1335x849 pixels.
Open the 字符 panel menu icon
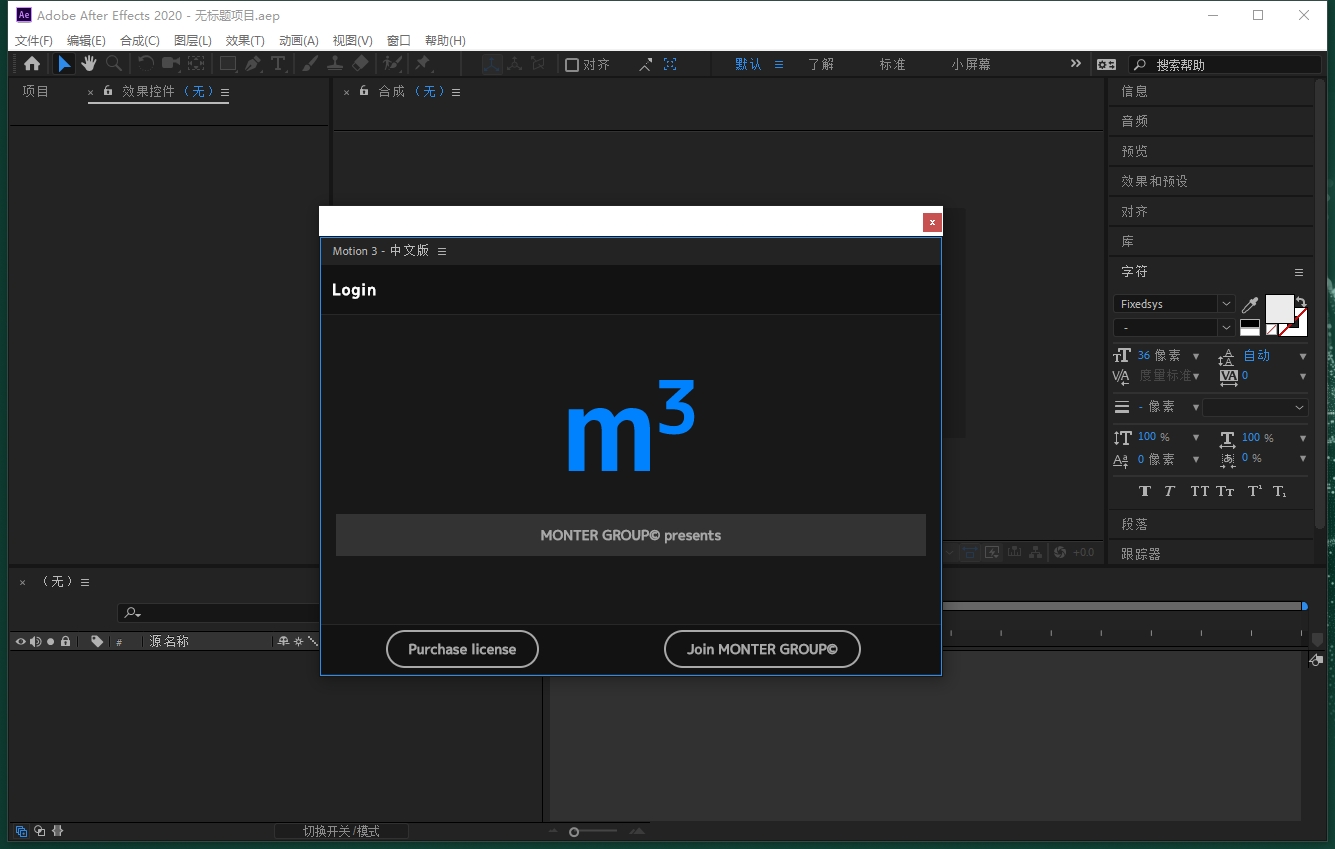[1299, 272]
